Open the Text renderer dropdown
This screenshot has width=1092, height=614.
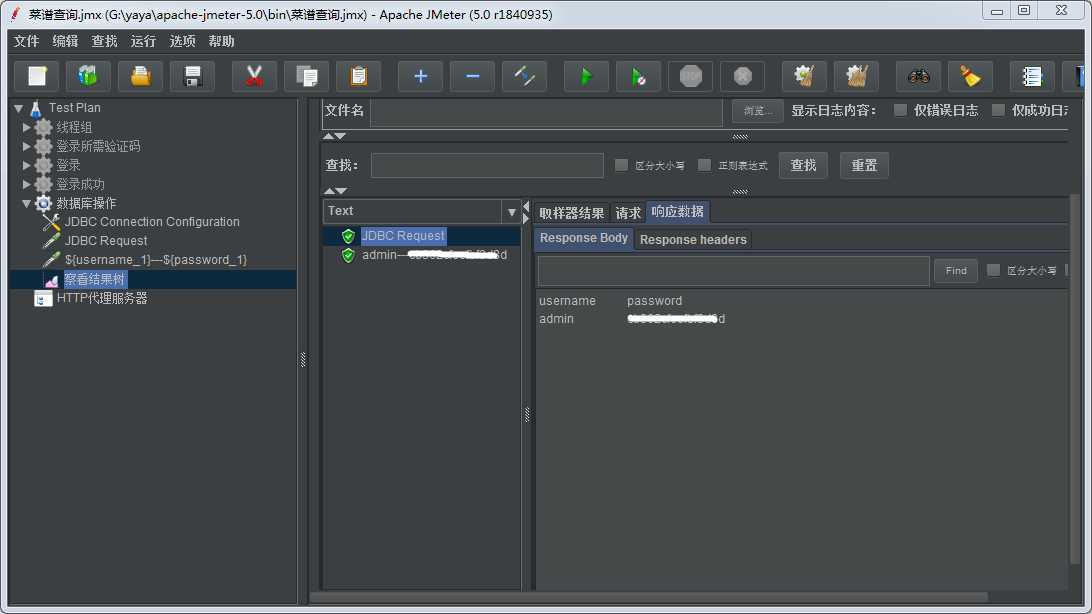click(x=511, y=212)
